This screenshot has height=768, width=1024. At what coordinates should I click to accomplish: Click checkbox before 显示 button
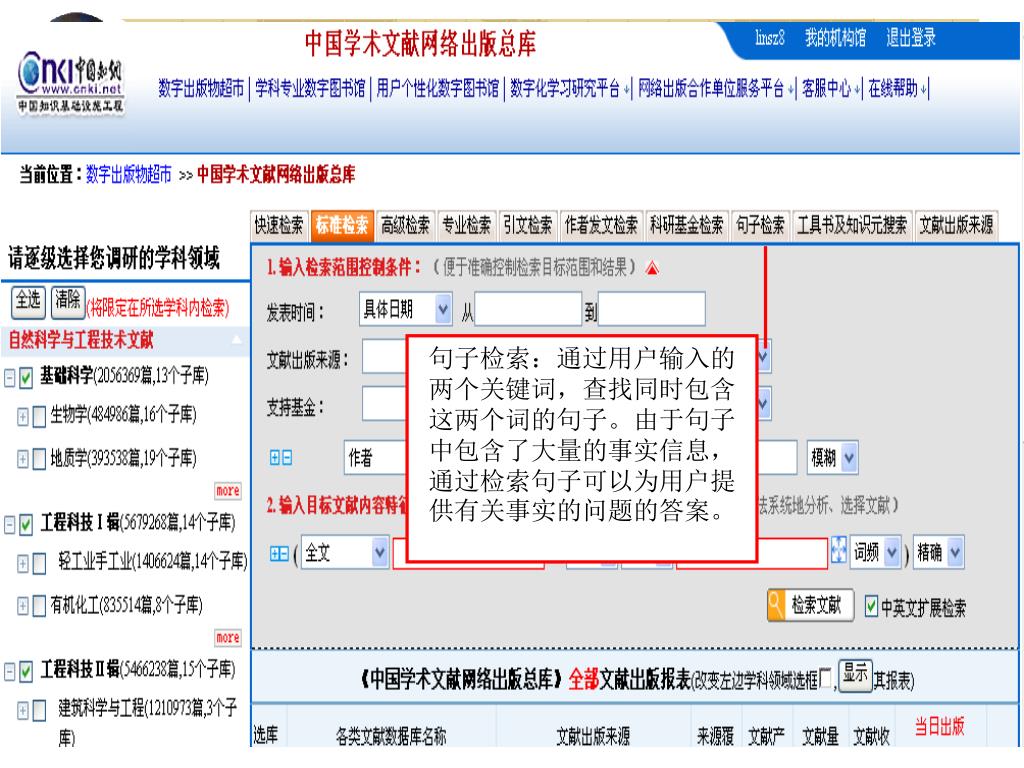click(x=825, y=679)
